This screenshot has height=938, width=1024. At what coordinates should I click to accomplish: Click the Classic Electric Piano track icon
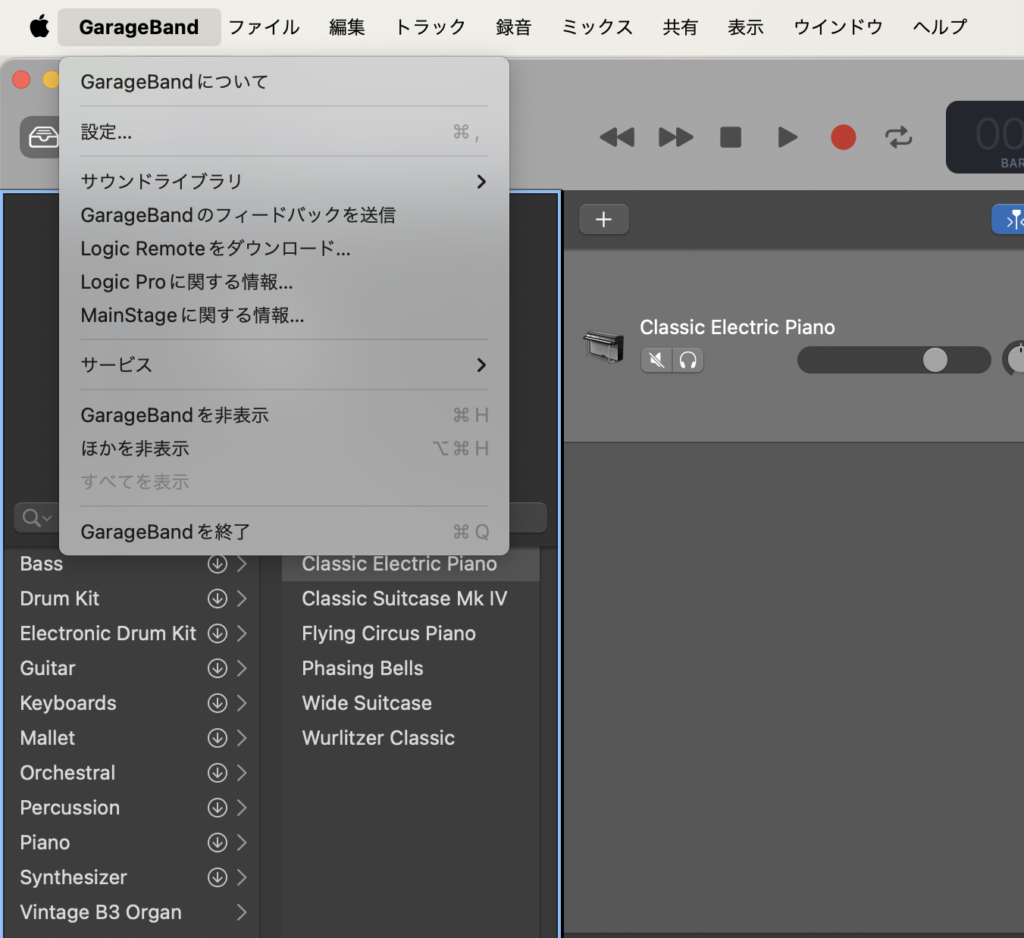point(603,347)
